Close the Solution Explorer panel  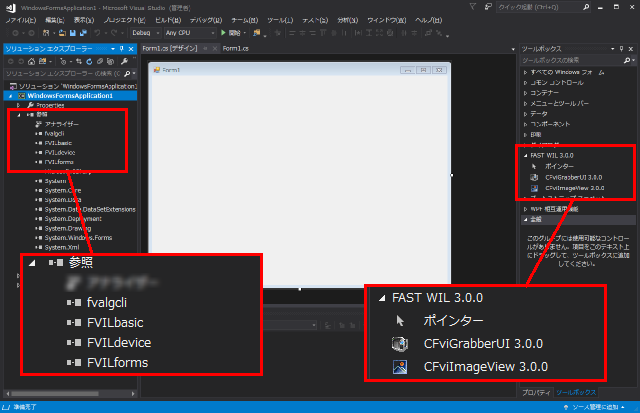coord(131,49)
